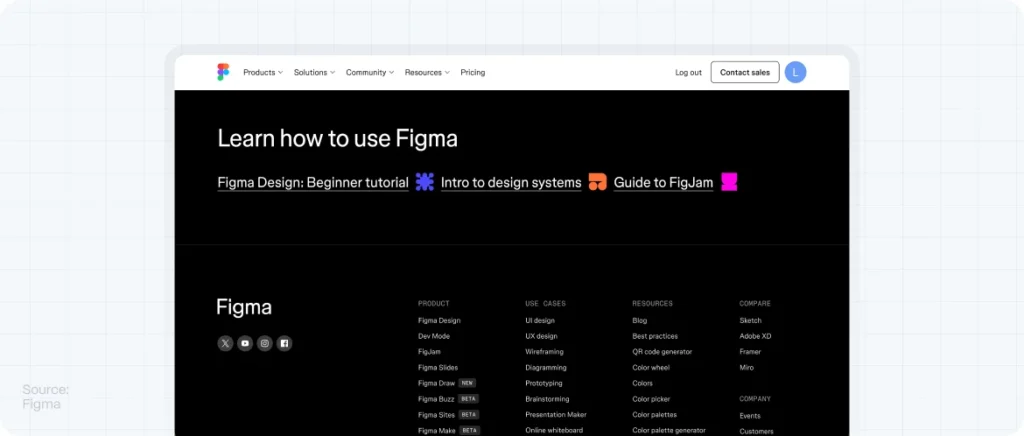This screenshot has height=436, width=1024.
Task: Click Log out in the header
Action: [x=688, y=72]
